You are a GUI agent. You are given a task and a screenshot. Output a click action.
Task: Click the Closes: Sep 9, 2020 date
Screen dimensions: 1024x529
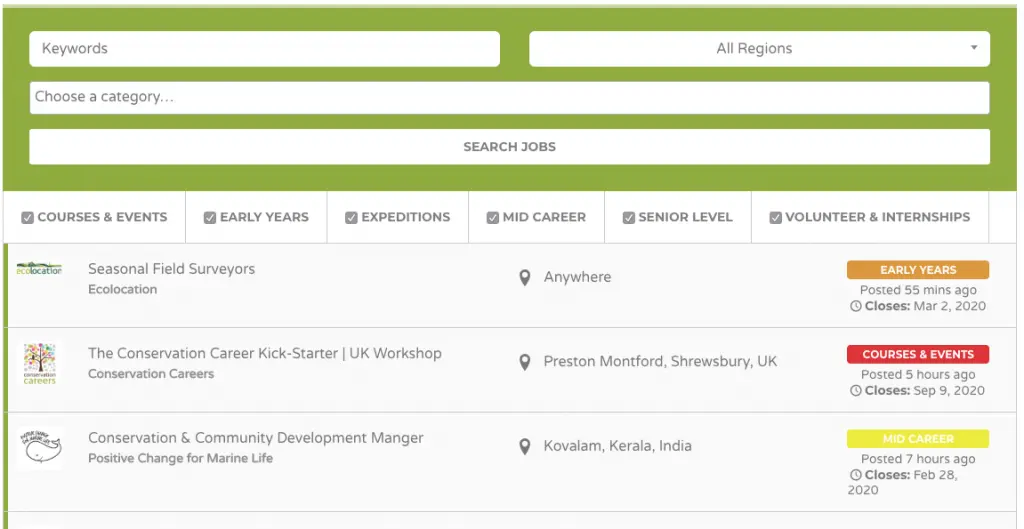[925, 391]
